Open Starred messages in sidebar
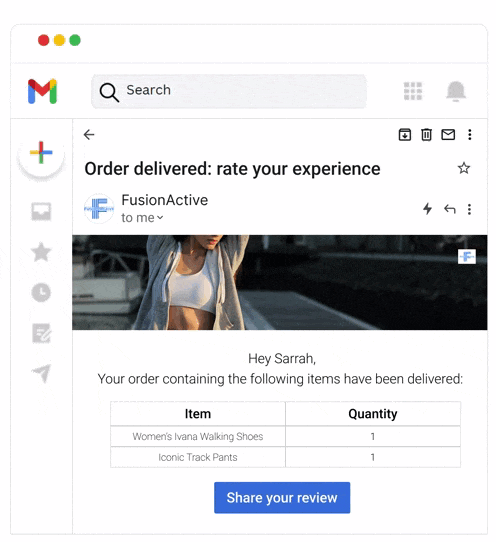The image size is (496, 542). point(41,252)
